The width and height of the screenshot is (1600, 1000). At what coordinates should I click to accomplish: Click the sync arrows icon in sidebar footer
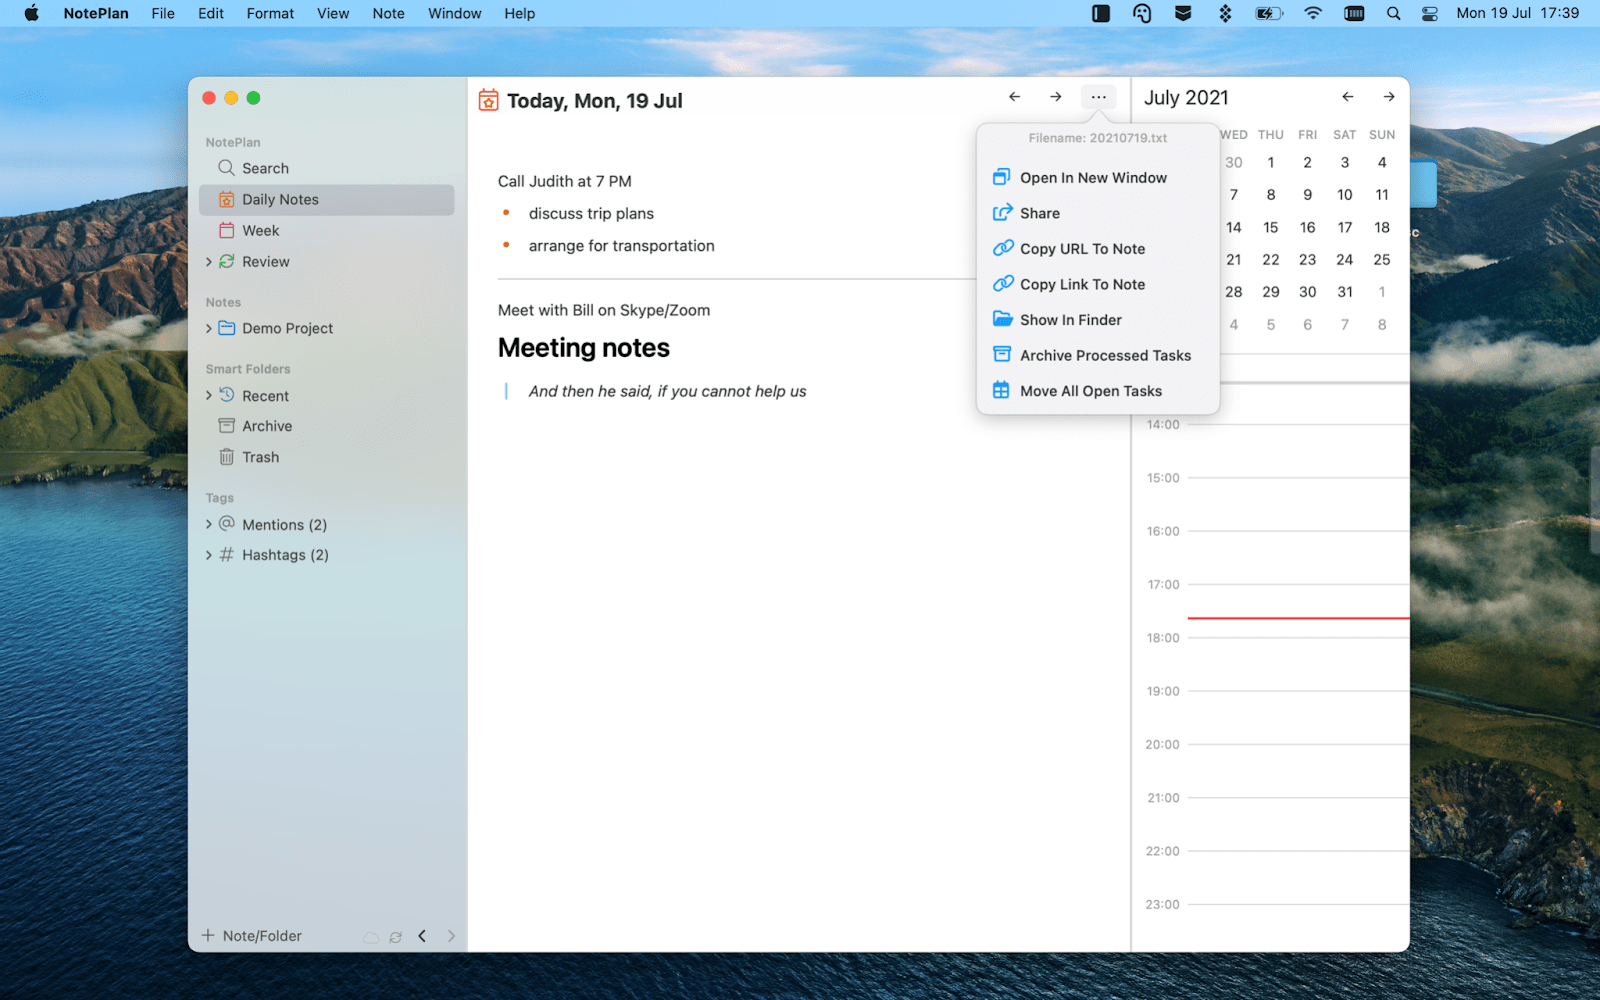pyautogui.click(x=396, y=937)
